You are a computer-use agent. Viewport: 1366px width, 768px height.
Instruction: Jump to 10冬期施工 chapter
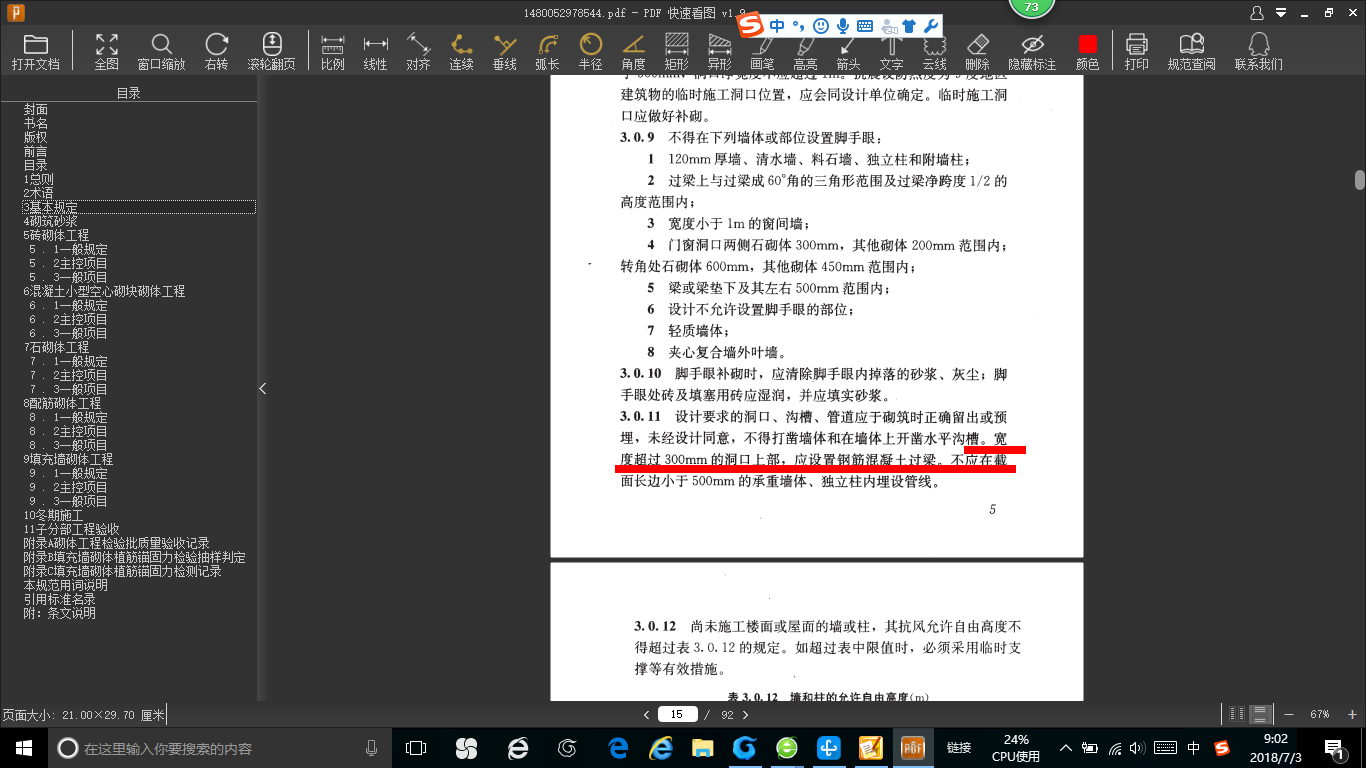tap(53, 515)
